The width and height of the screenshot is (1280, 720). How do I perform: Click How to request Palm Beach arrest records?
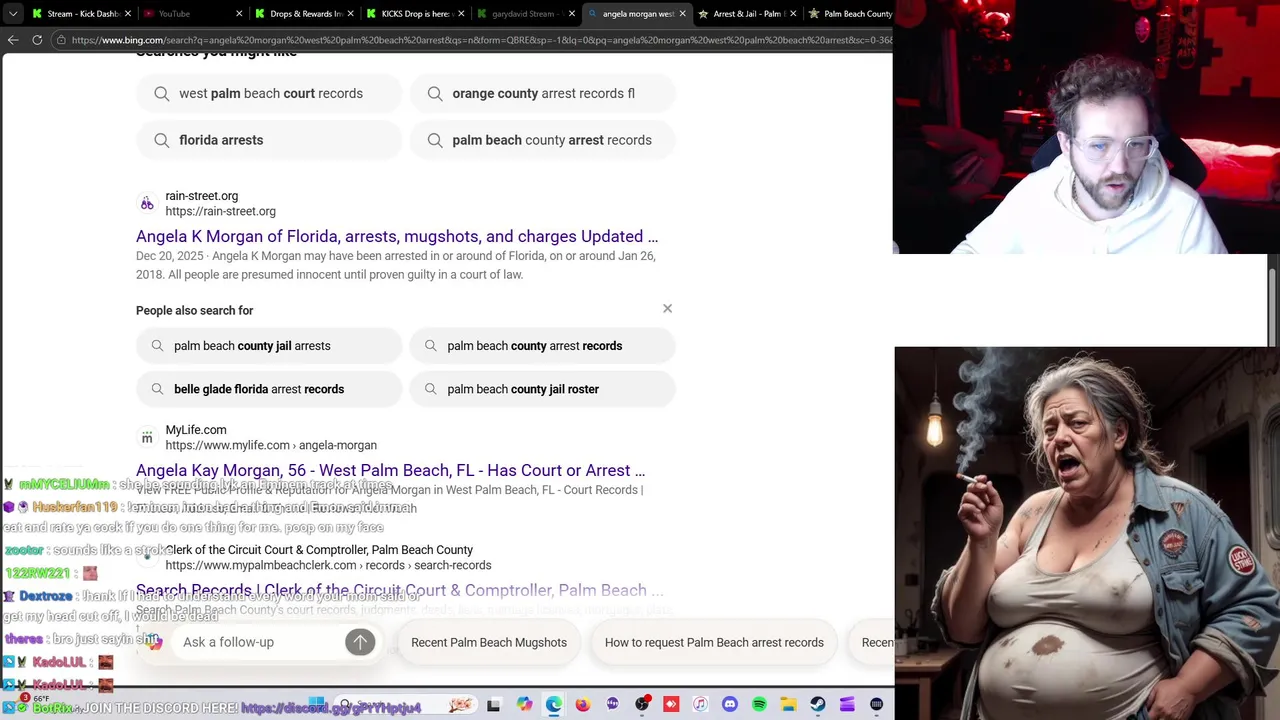pyautogui.click(x=714, y=642)
